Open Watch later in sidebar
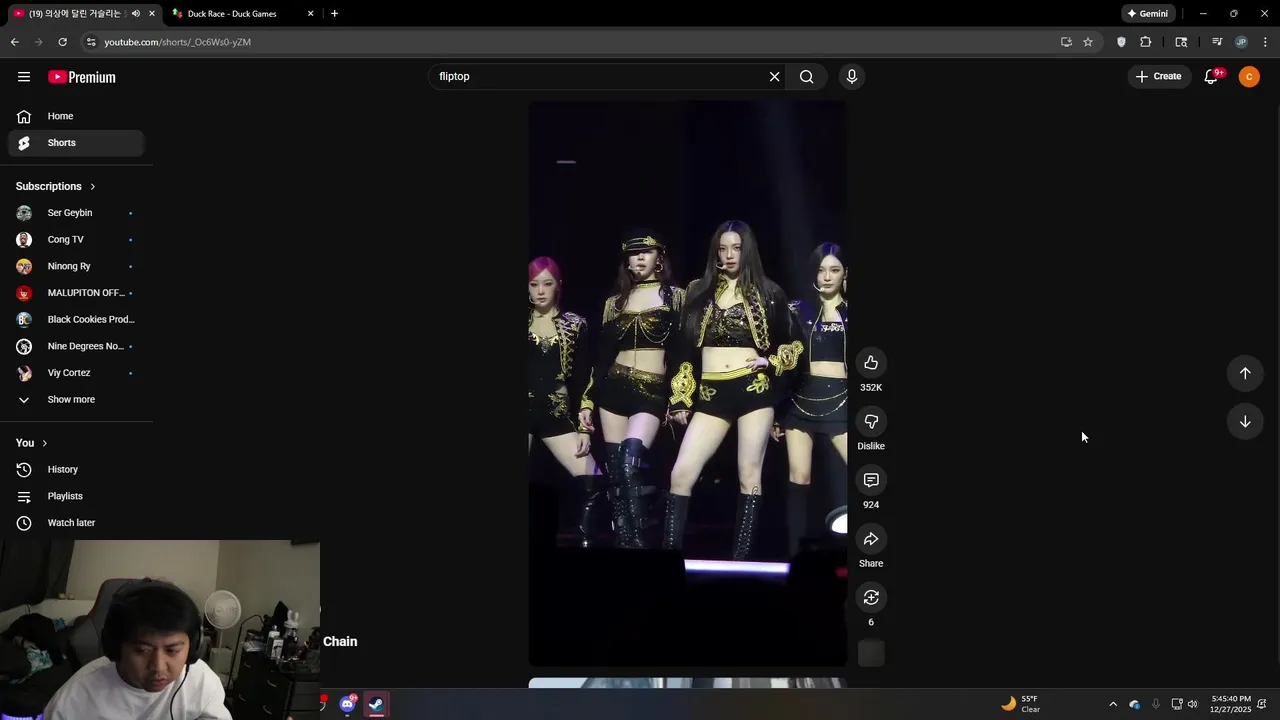 coord(76,523)
